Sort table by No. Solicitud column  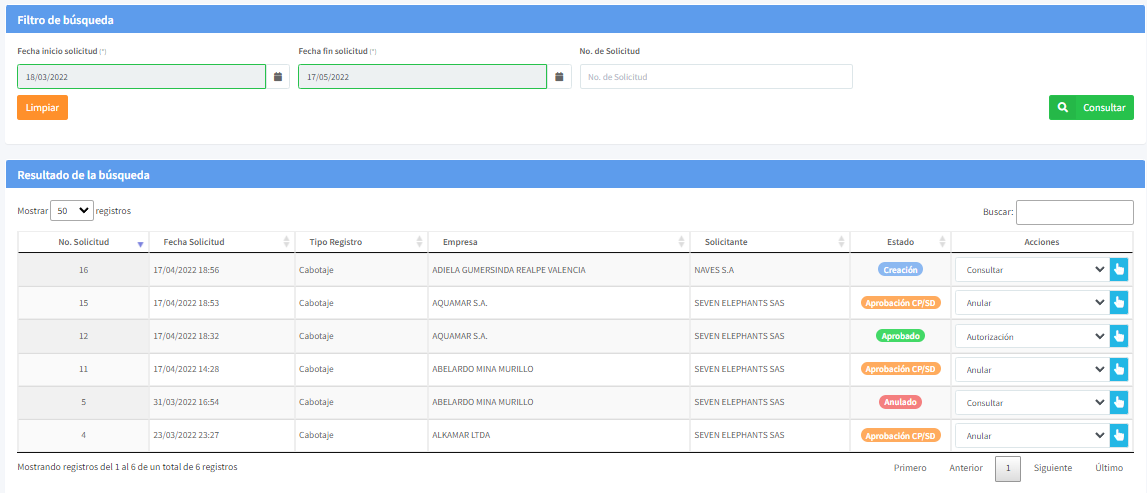[x=83, y=242]
